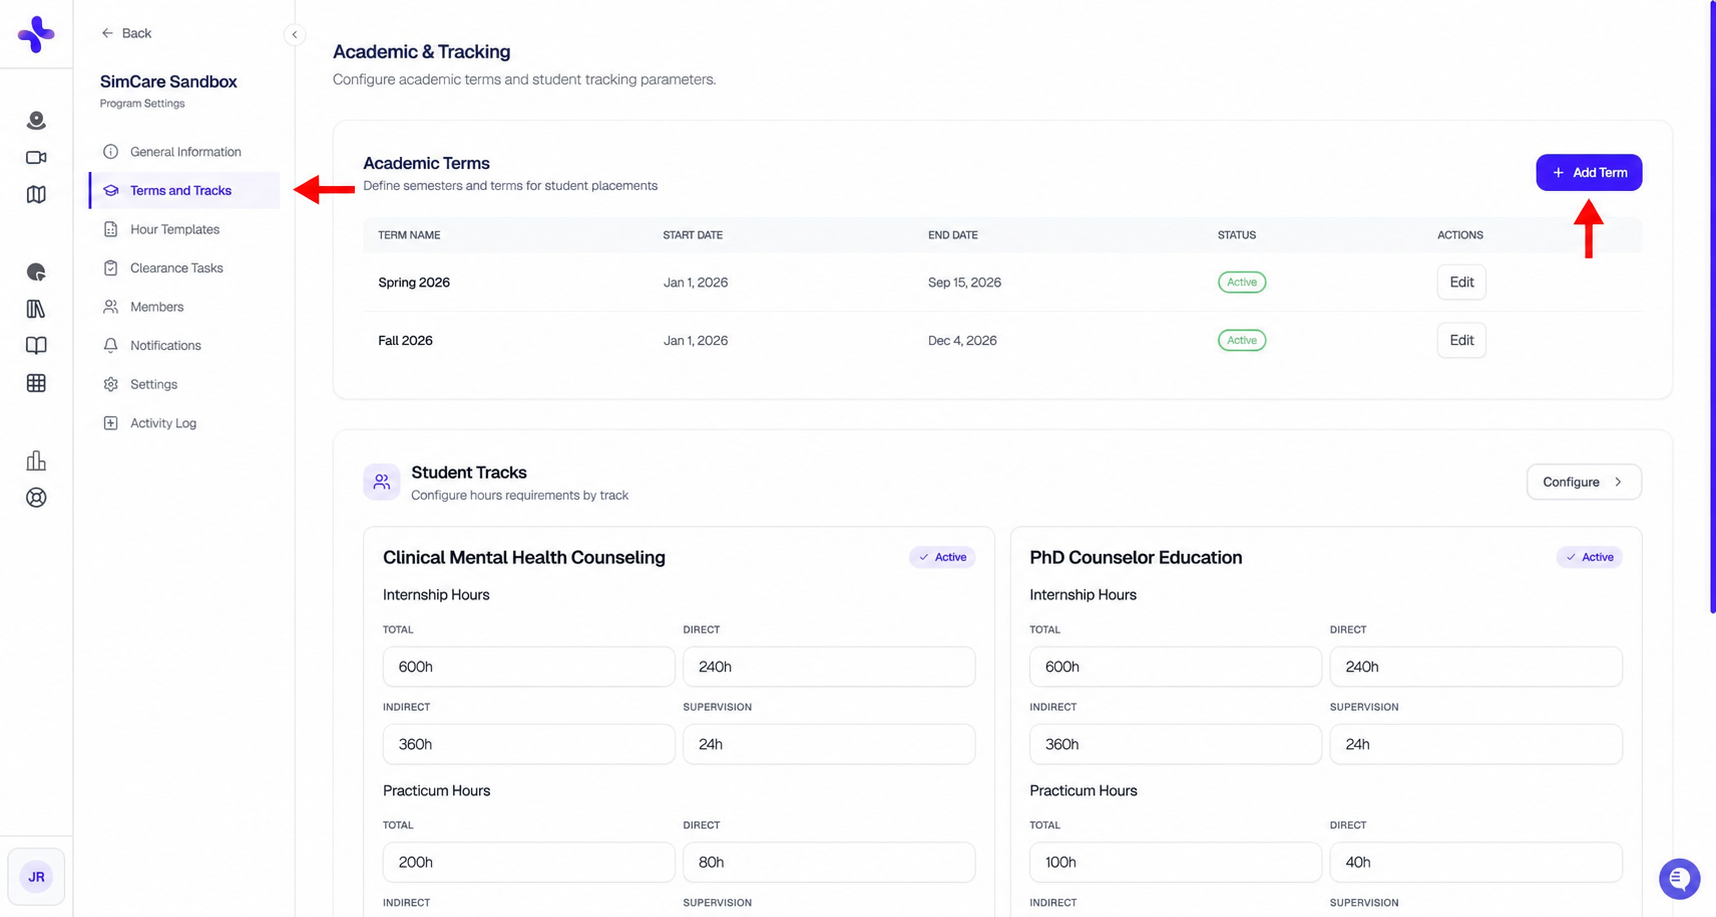Open the chat support bubble
This screenshot has width=1716, height=917.
point(1679,879)
